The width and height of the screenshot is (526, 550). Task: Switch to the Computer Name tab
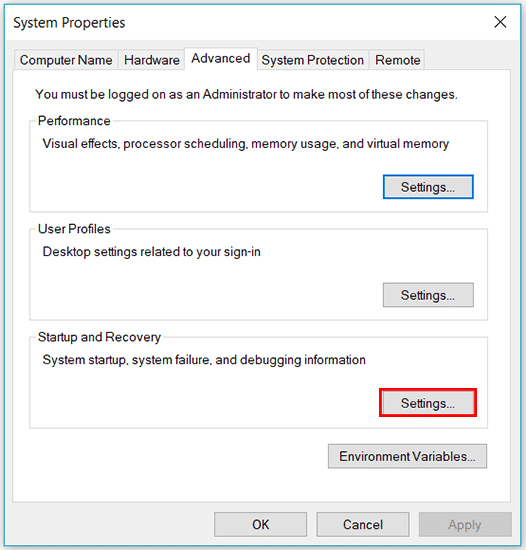tap(66, 60)
